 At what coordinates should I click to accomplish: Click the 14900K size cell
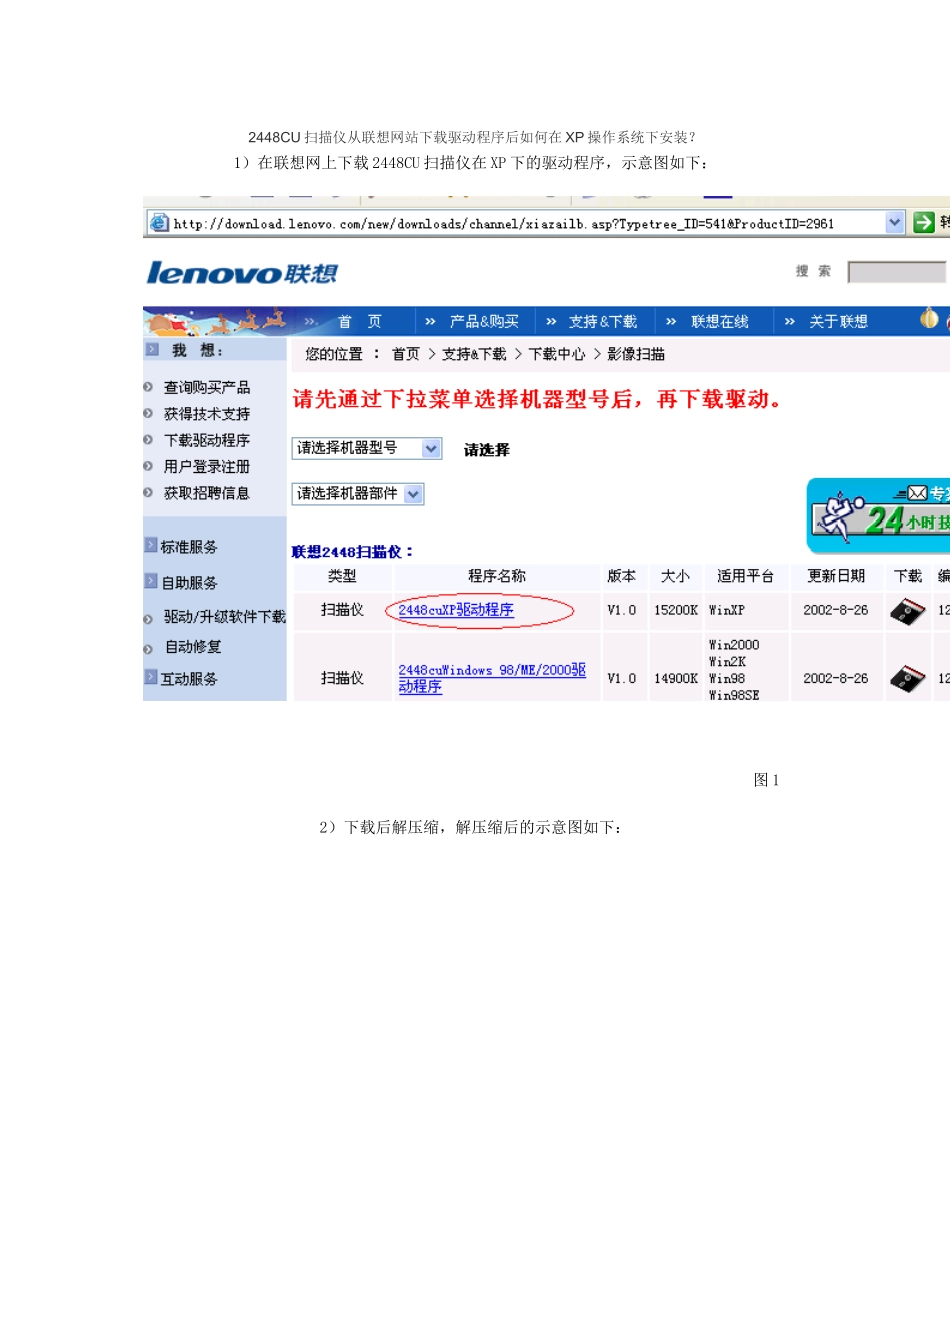pyautogui.click(x=676, y=678)
